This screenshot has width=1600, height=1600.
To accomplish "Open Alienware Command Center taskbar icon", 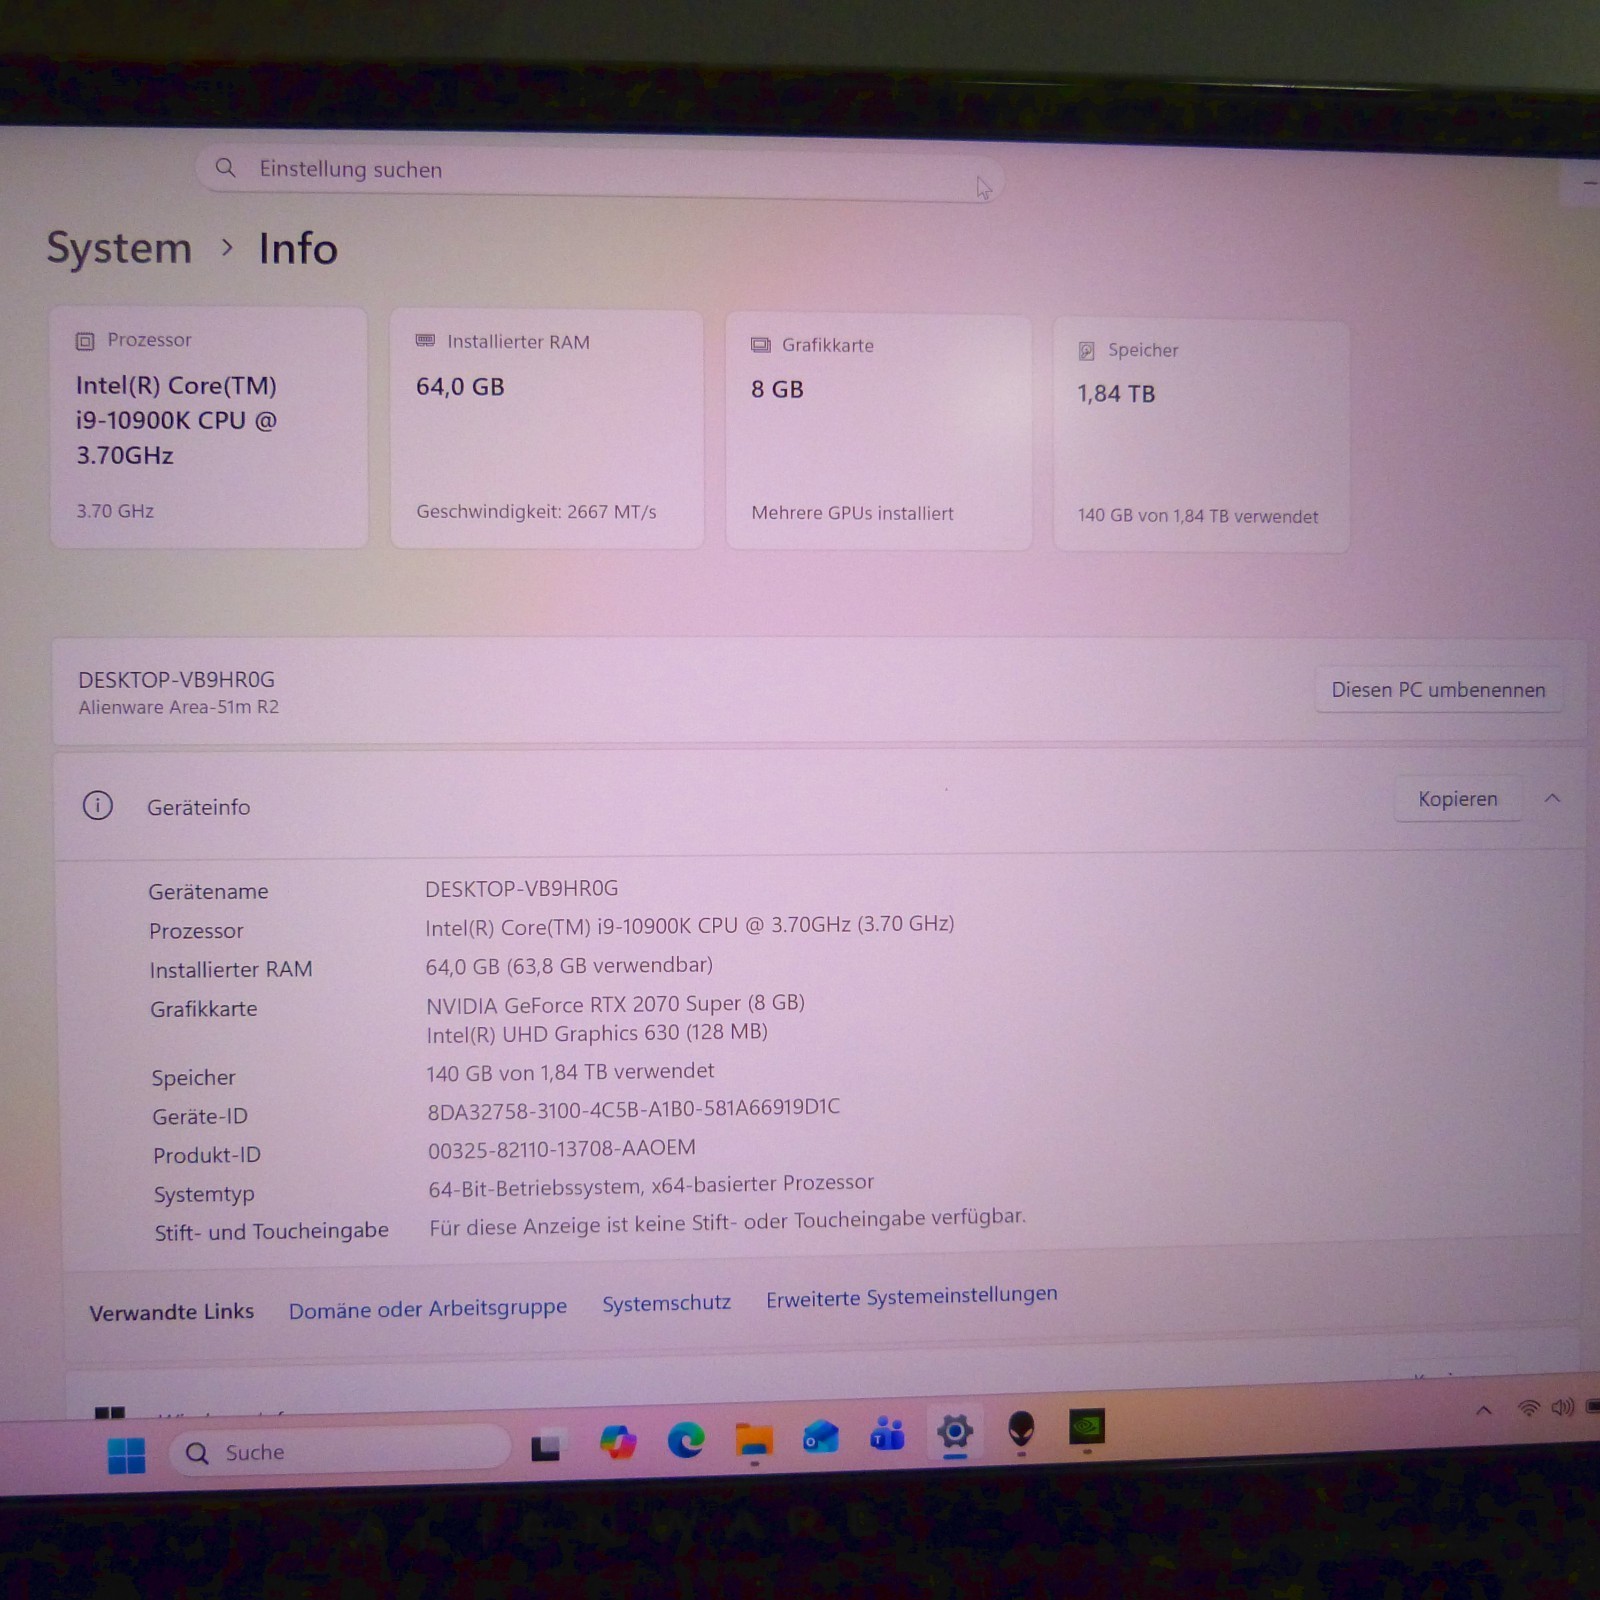I will tap(1021, 1430).
